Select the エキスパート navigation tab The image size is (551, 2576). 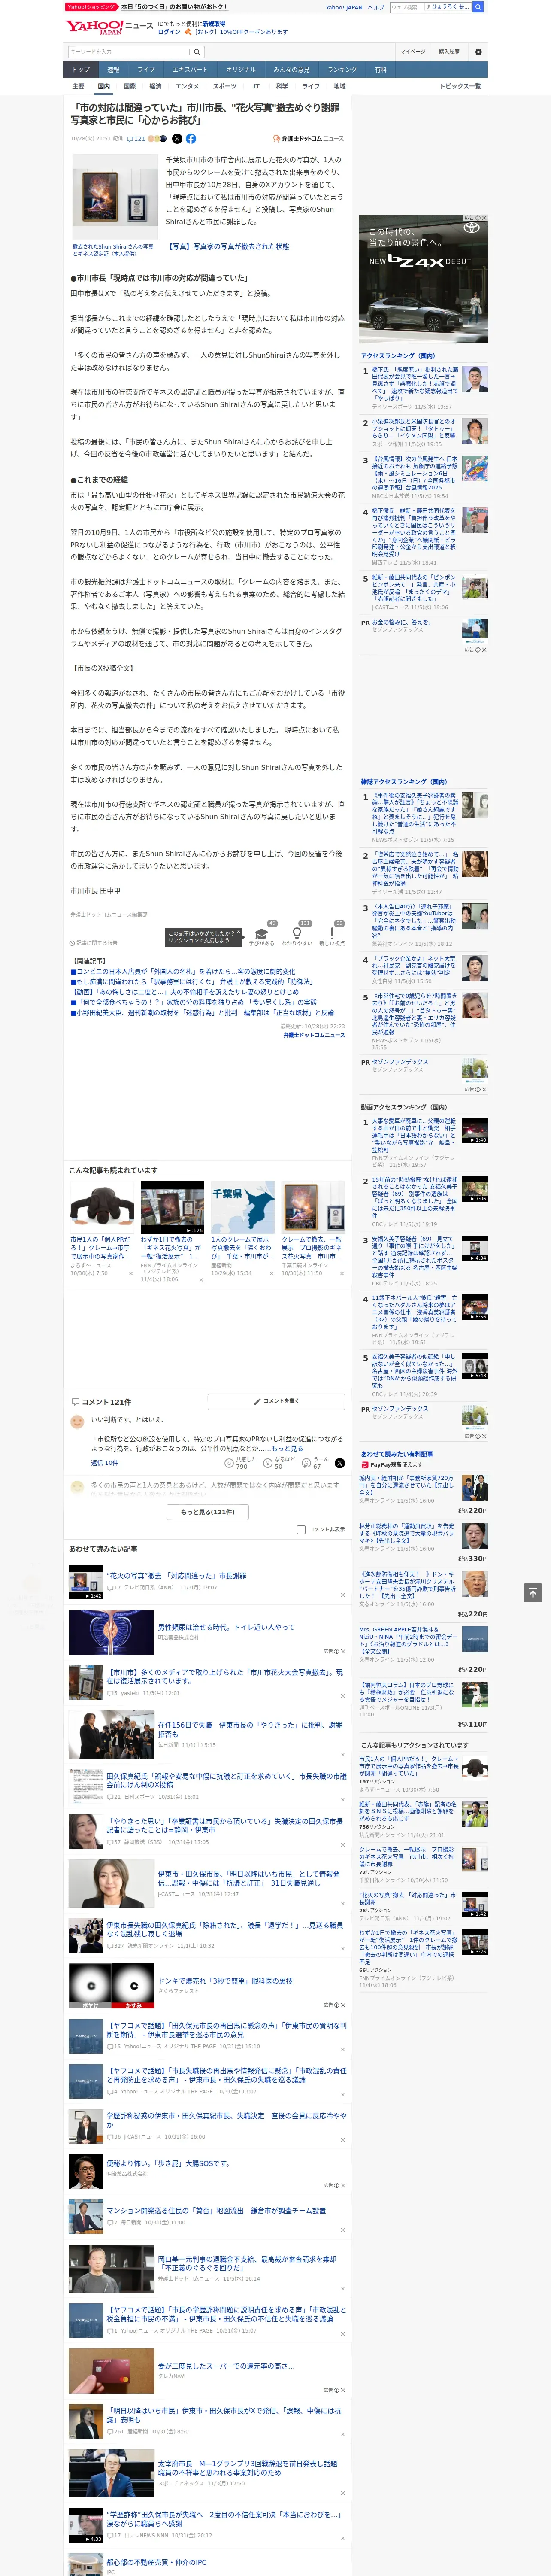(190, 69)
